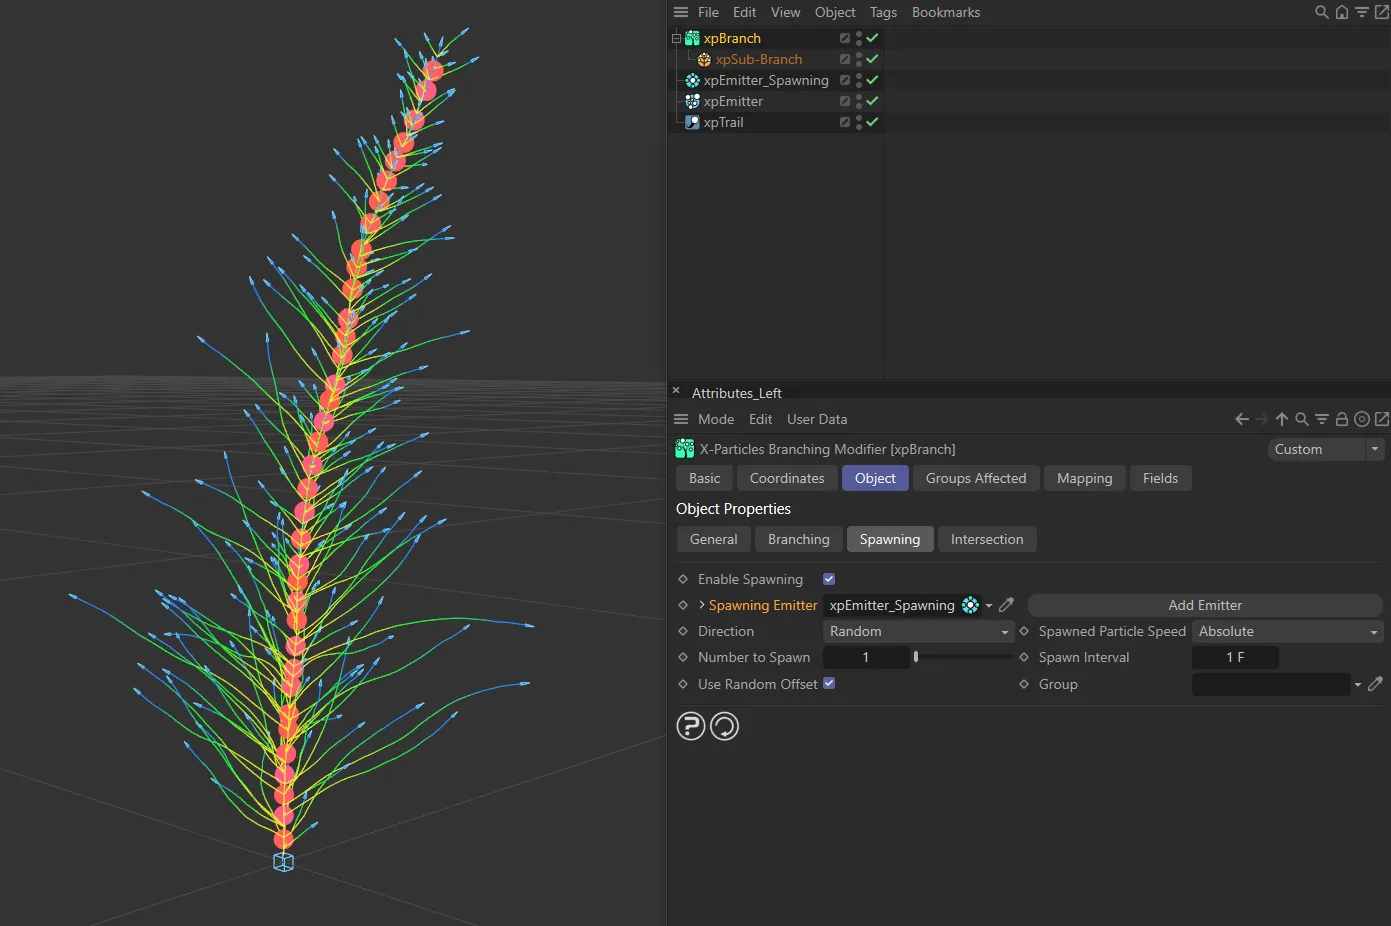Screen dimensions: 1391x926
Task: Click the Add Emitter button
Action: pyautogui.click(x=1204, y=605)
